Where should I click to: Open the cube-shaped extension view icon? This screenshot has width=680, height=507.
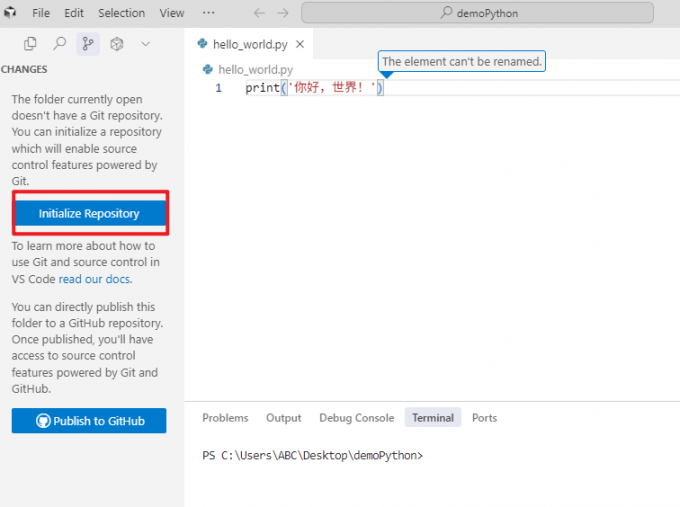point(117,44)
